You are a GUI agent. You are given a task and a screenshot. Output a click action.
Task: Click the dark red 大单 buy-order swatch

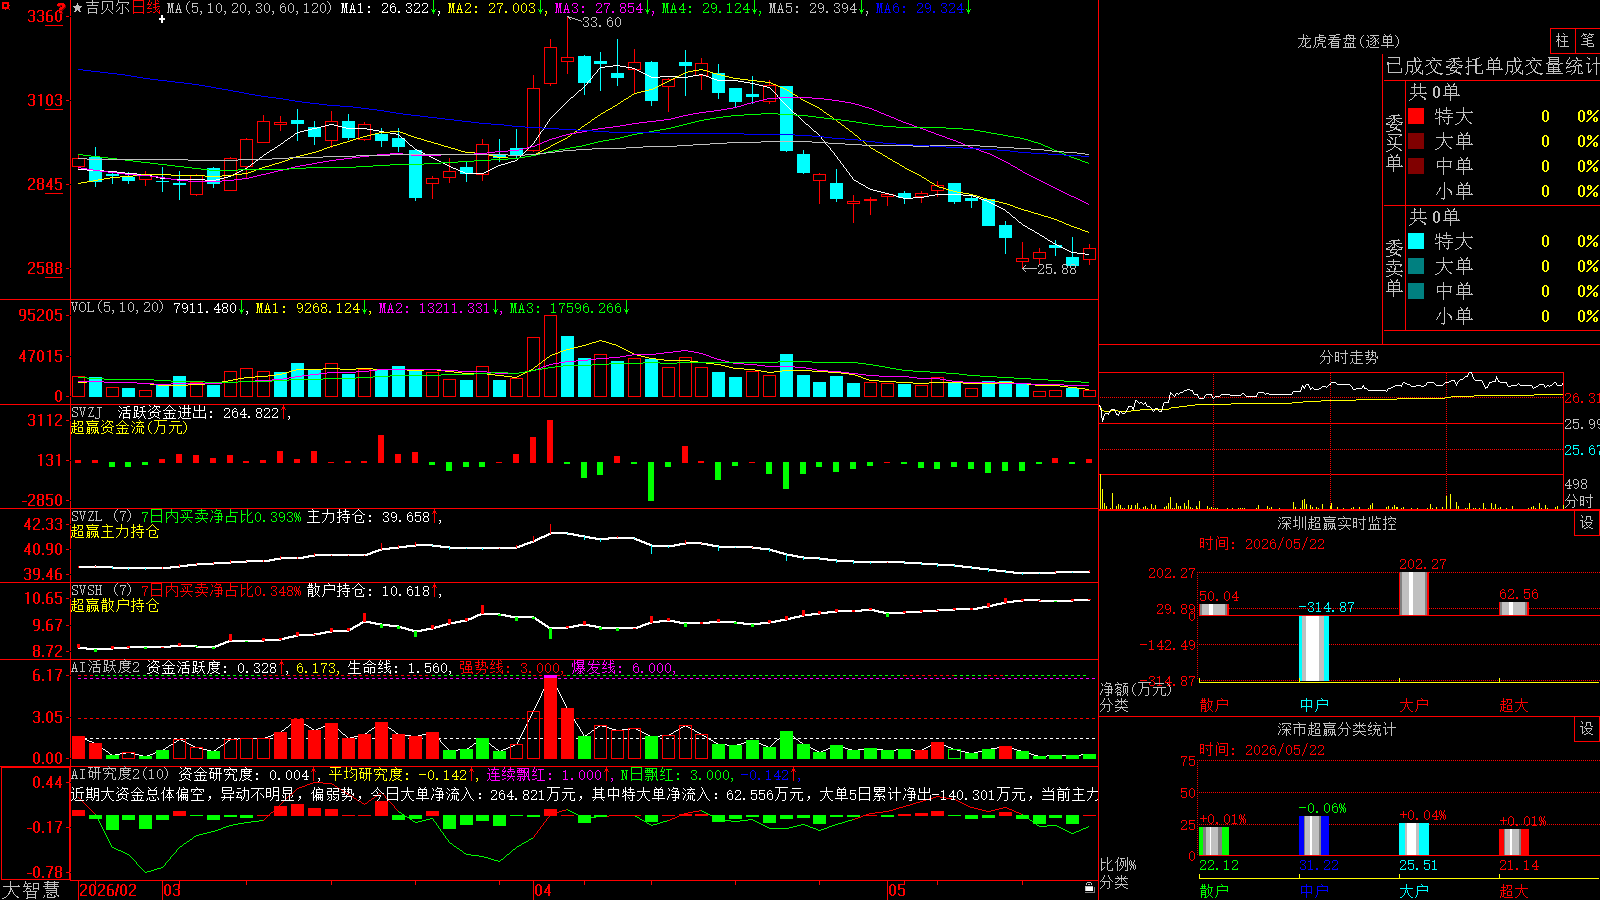[1416, 141]
